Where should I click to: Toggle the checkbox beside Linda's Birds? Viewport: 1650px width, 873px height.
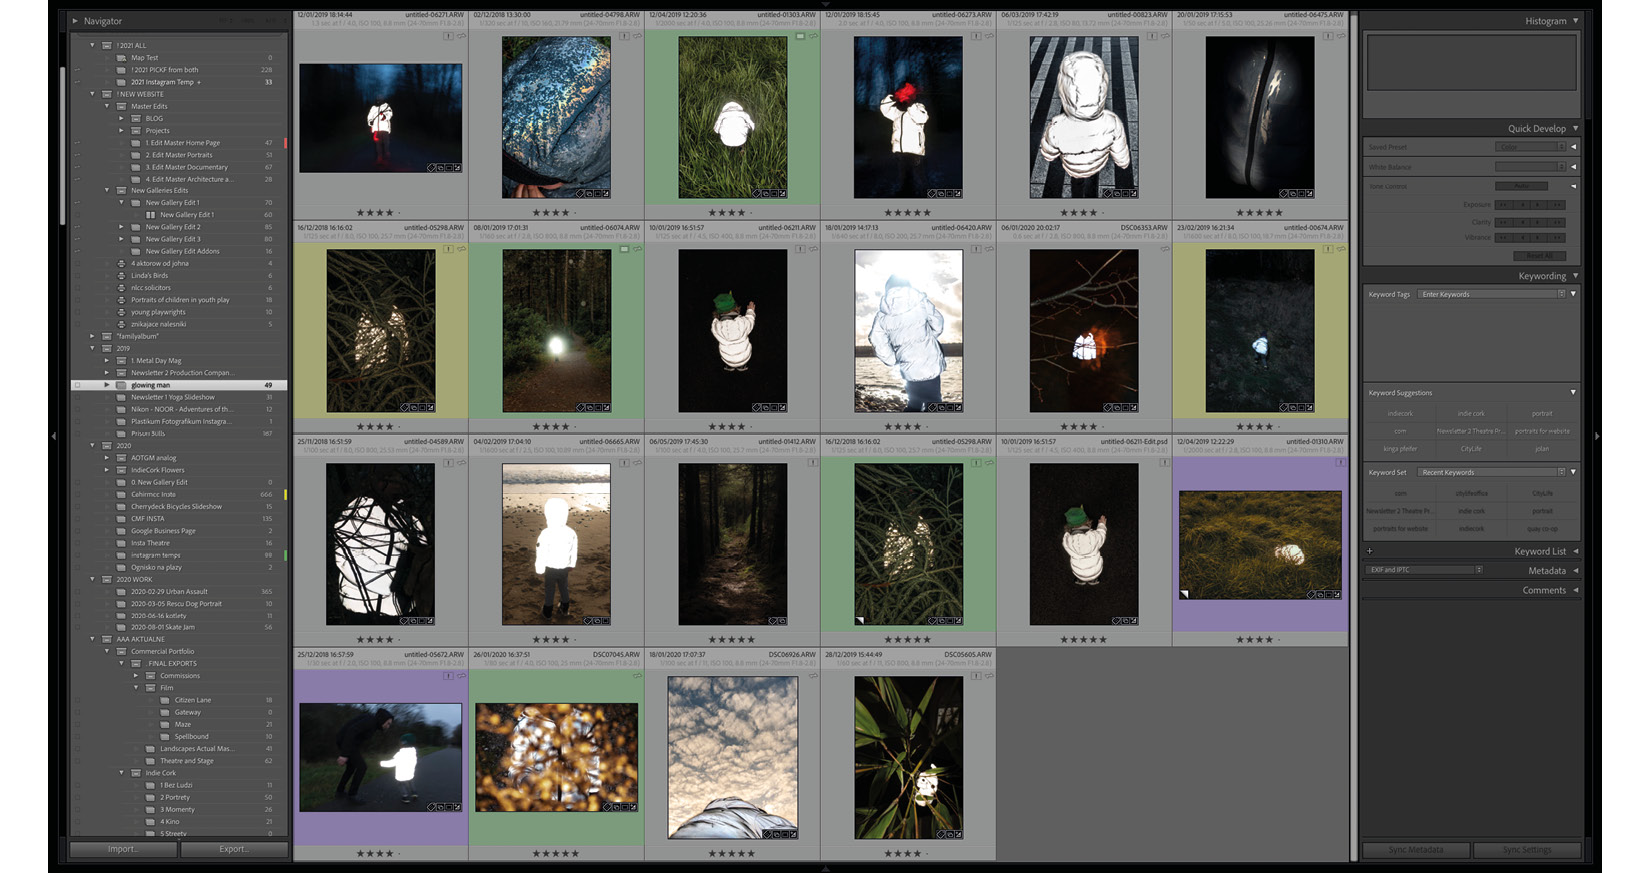(77, 276)
